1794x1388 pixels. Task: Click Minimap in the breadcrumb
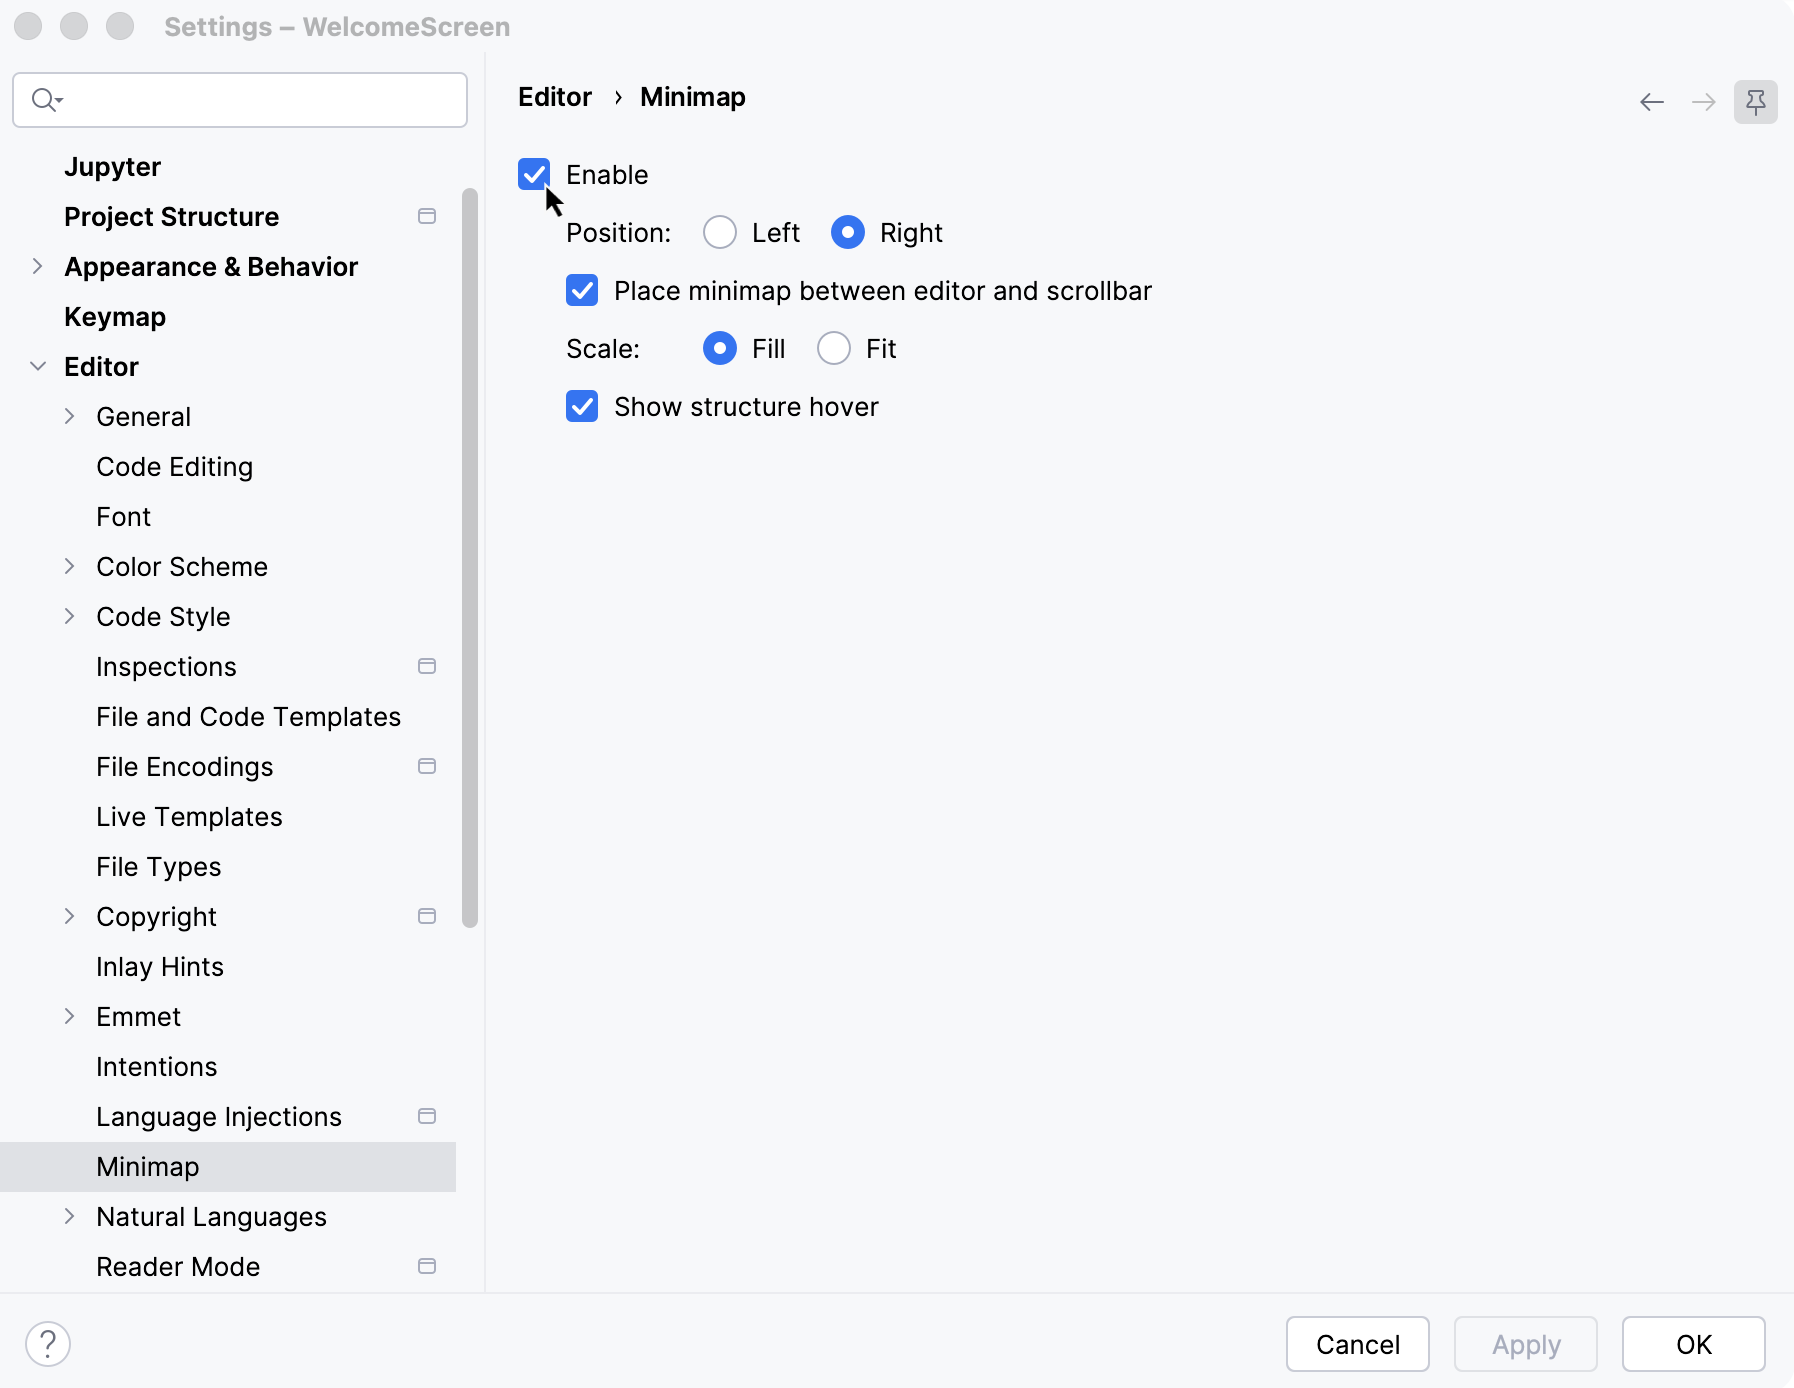(693, 97)
